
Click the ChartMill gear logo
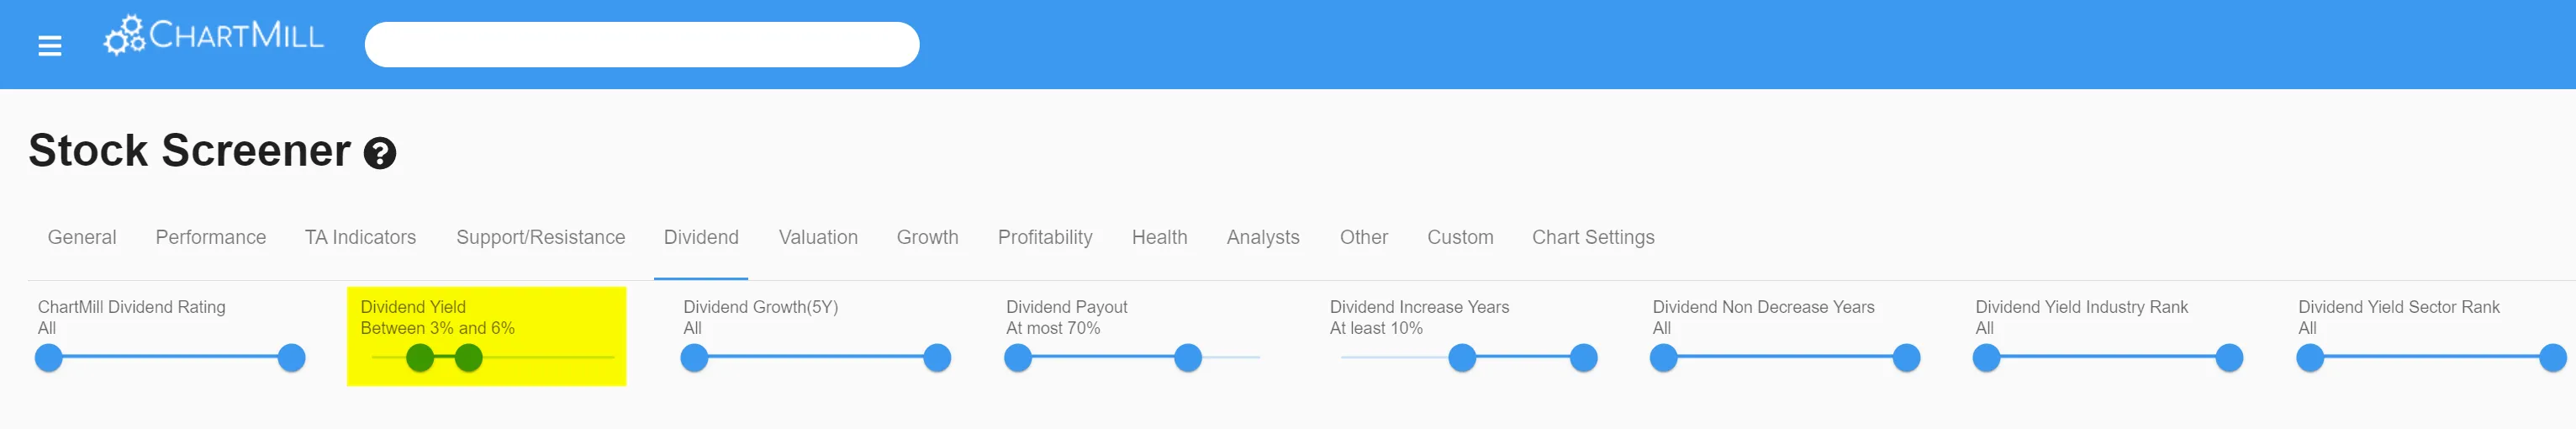pyautogui.click(x=125, y=37)
